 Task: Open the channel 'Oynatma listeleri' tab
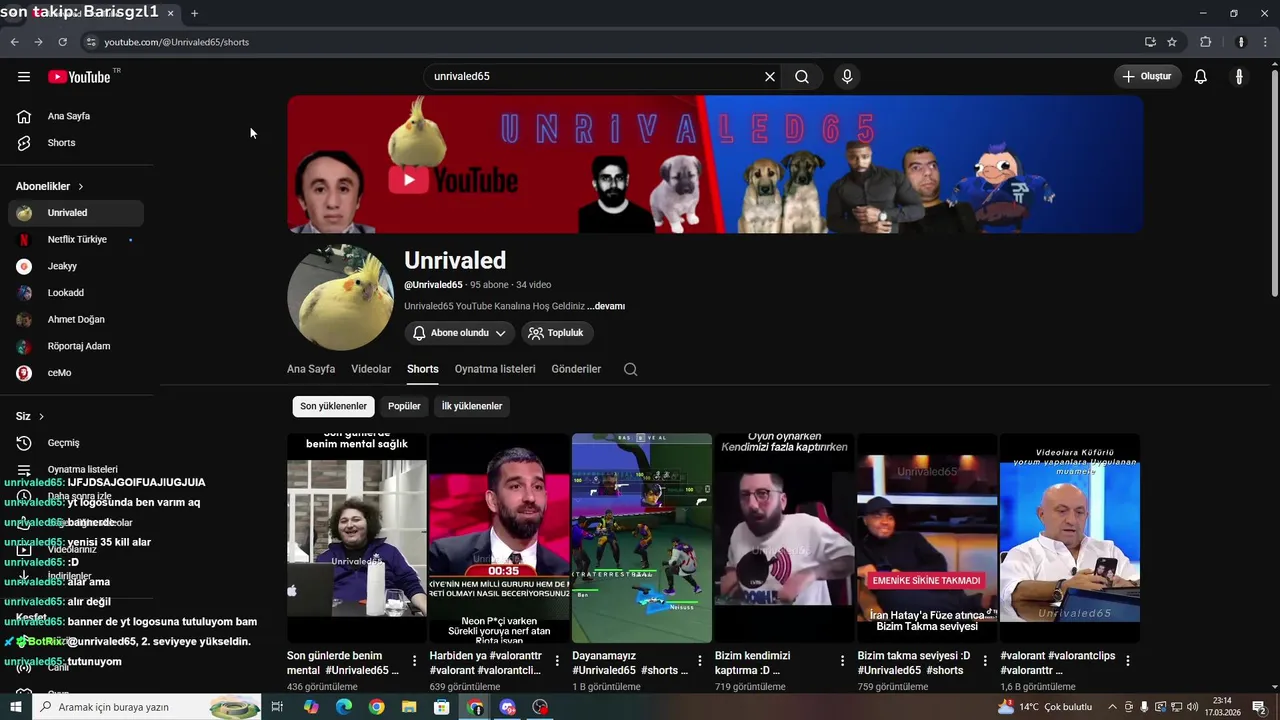pos(495,369)
